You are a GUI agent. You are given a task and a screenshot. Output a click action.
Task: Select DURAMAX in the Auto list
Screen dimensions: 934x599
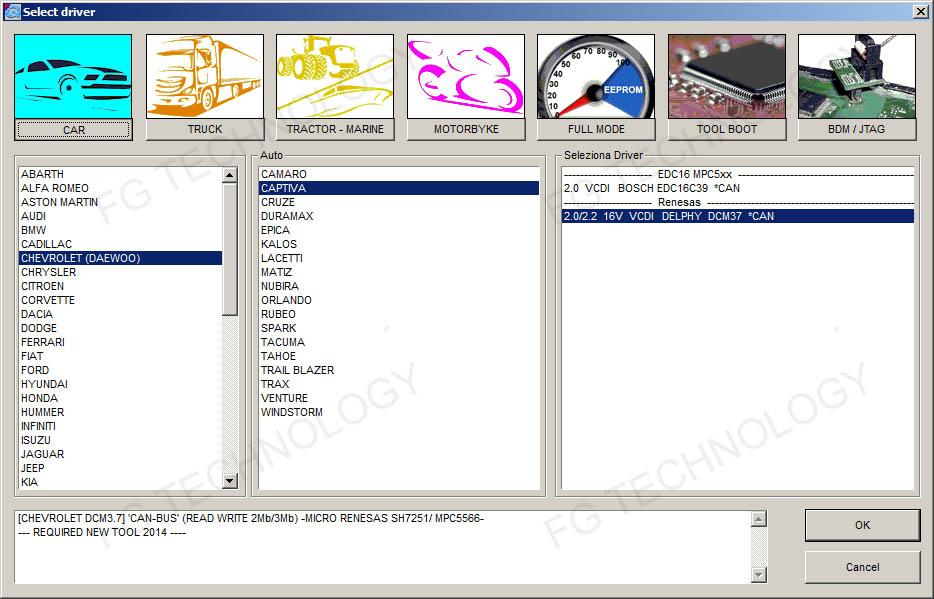pos(399,216)
